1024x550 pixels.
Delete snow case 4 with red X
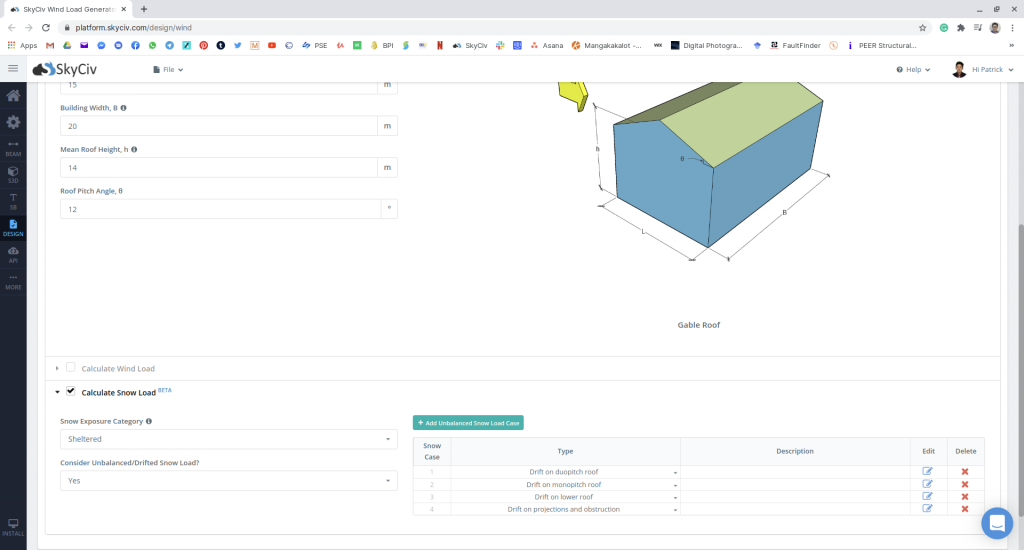965,509
